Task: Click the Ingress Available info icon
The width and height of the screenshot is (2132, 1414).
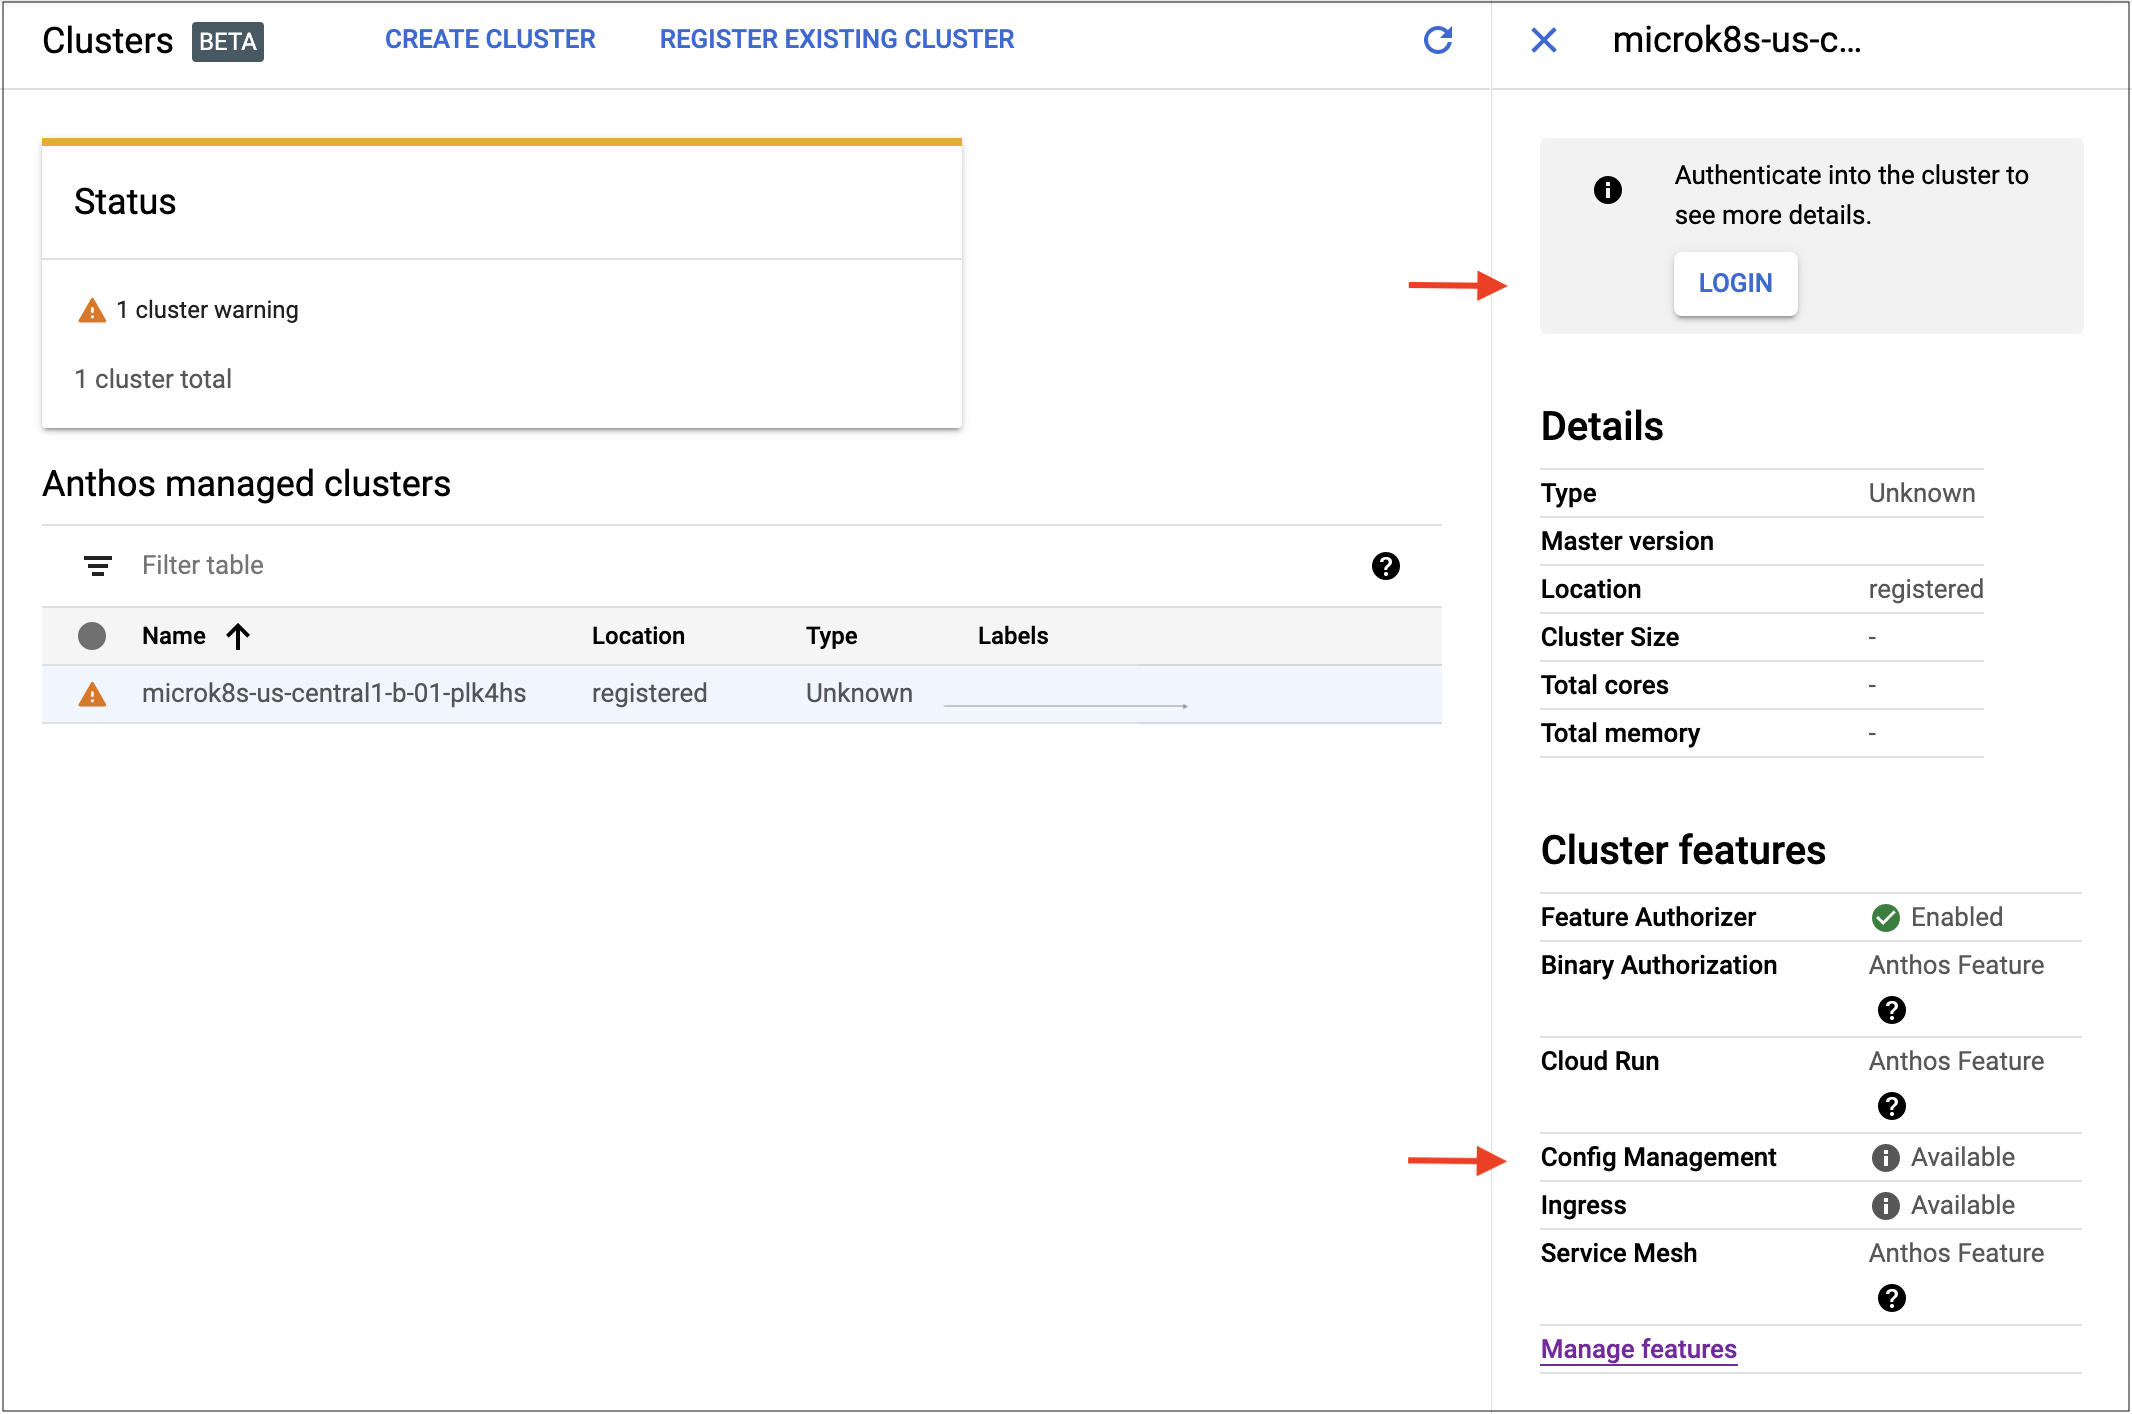Action: pos(1885,1206)
